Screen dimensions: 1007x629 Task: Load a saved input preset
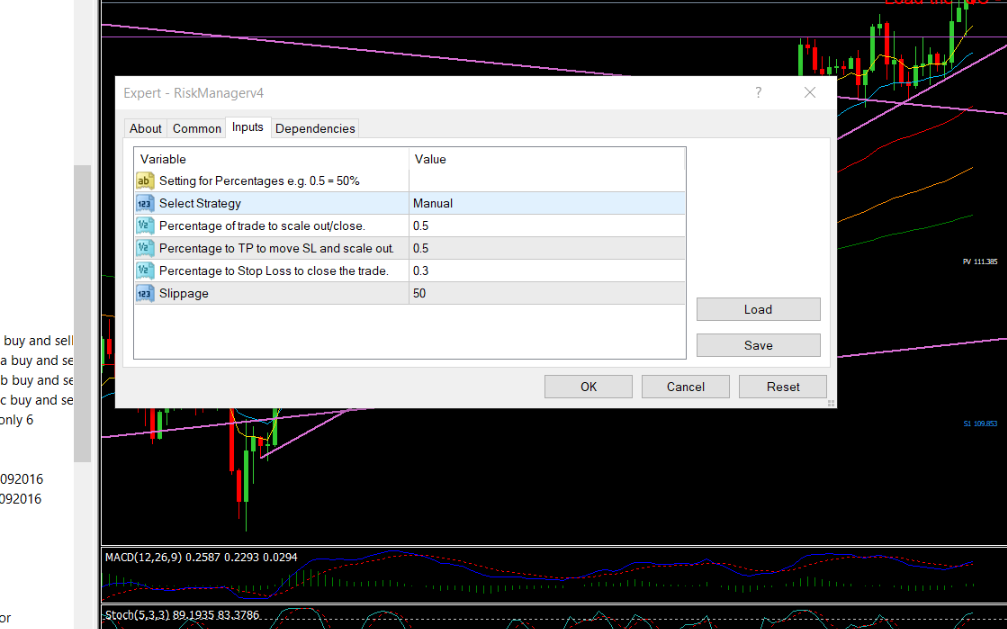758,310
